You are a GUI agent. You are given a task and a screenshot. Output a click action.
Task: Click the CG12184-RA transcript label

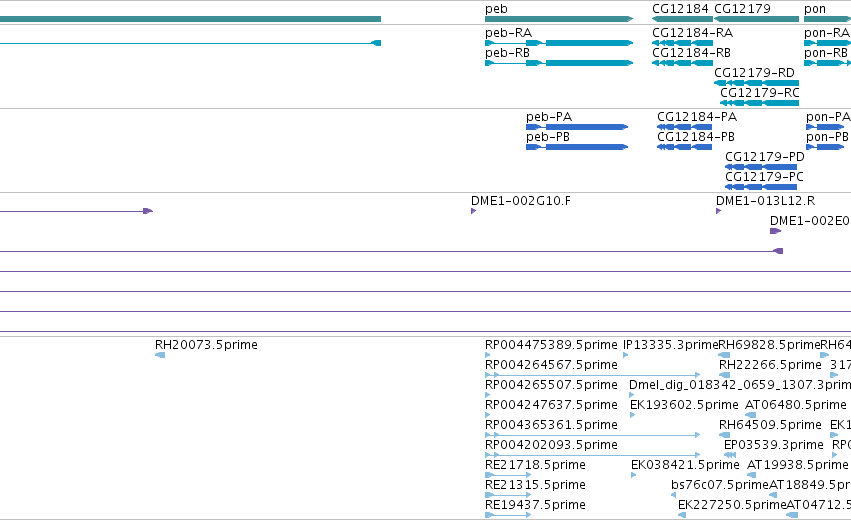click(x=692, y=33)
